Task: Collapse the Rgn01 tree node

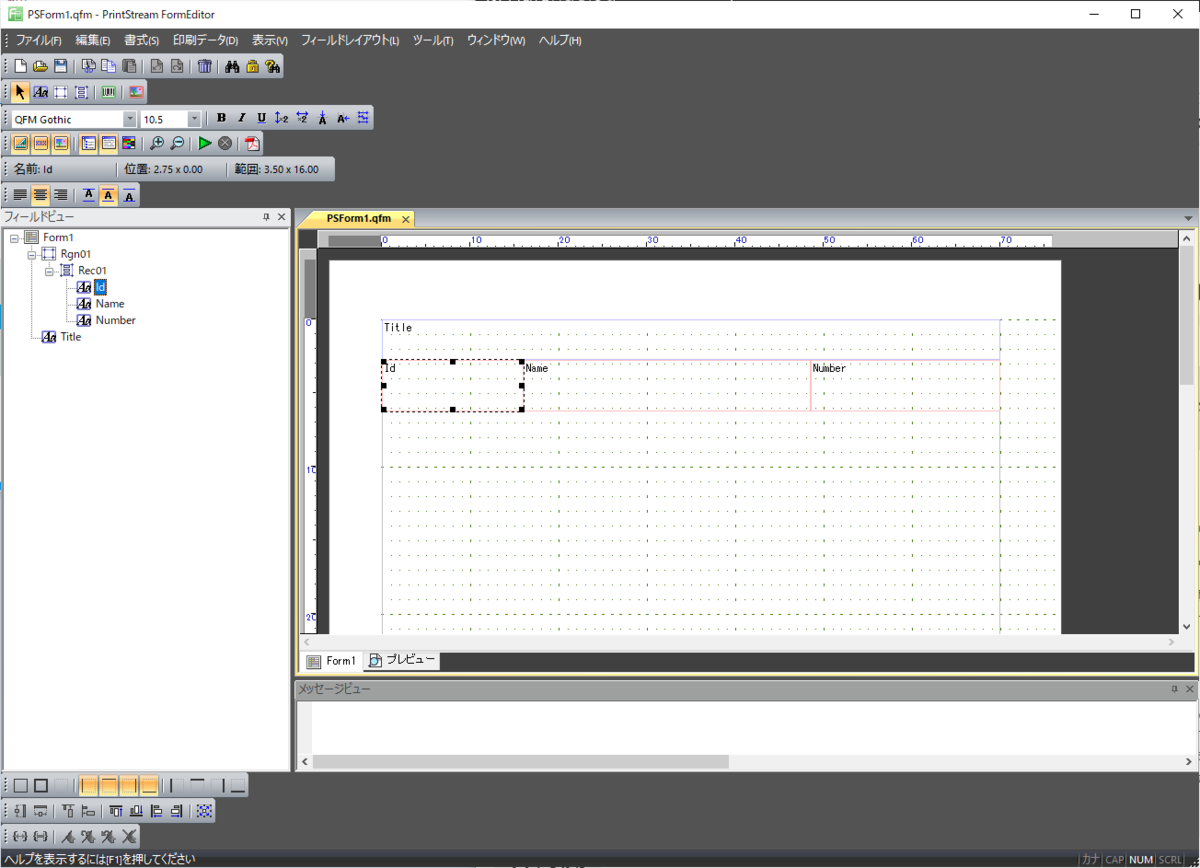Action: click(32, 254)
